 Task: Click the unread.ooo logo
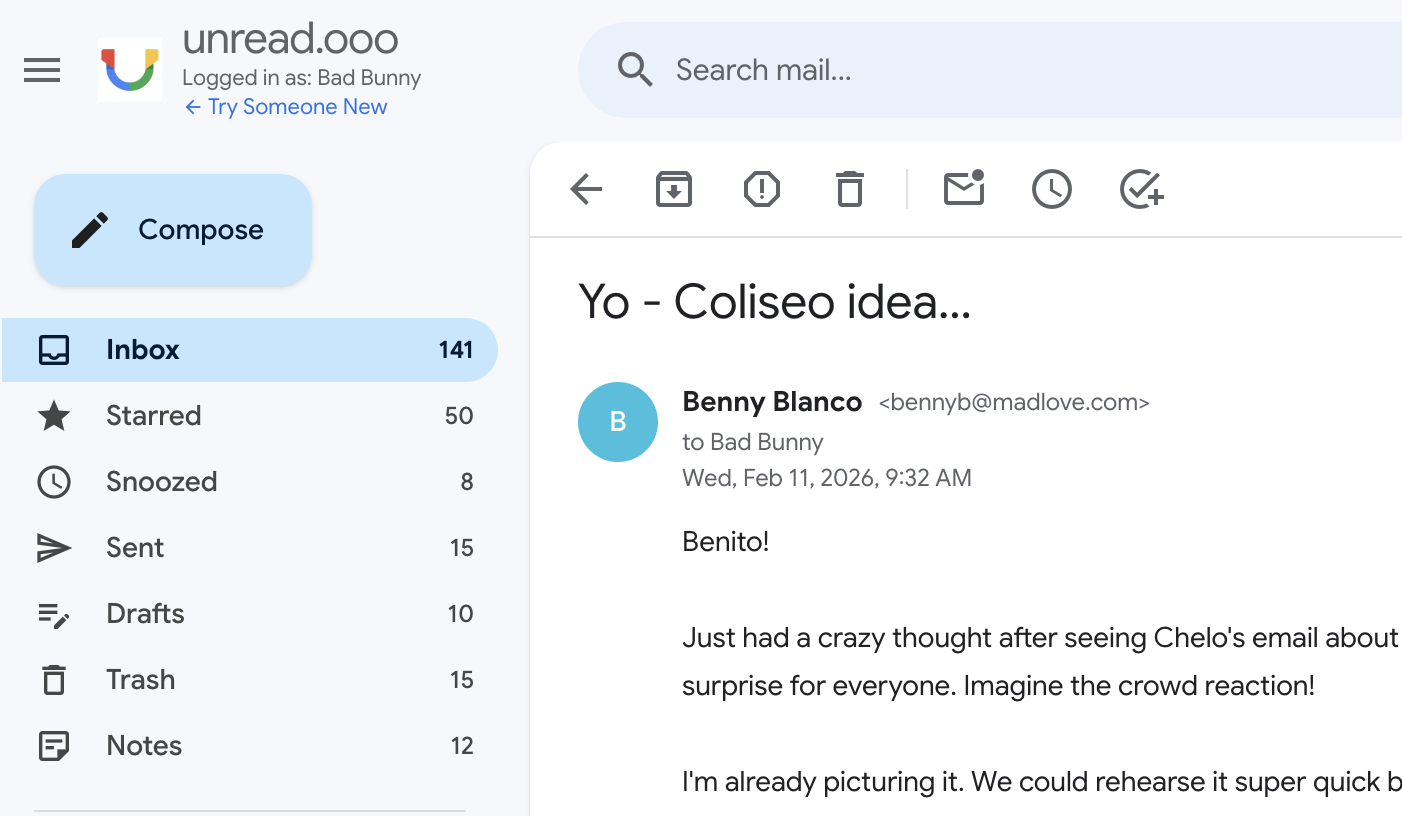(130, 70)
